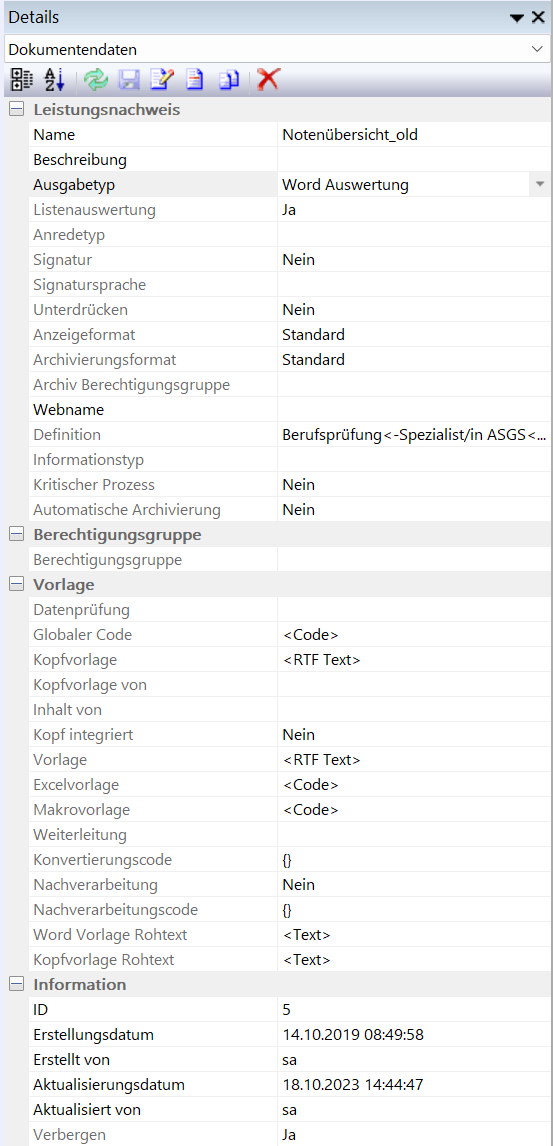Screen dimensions: 553x1146
Task: Open the Ausgabetyp dropdown arrow
Action: [x=539, y=184]
